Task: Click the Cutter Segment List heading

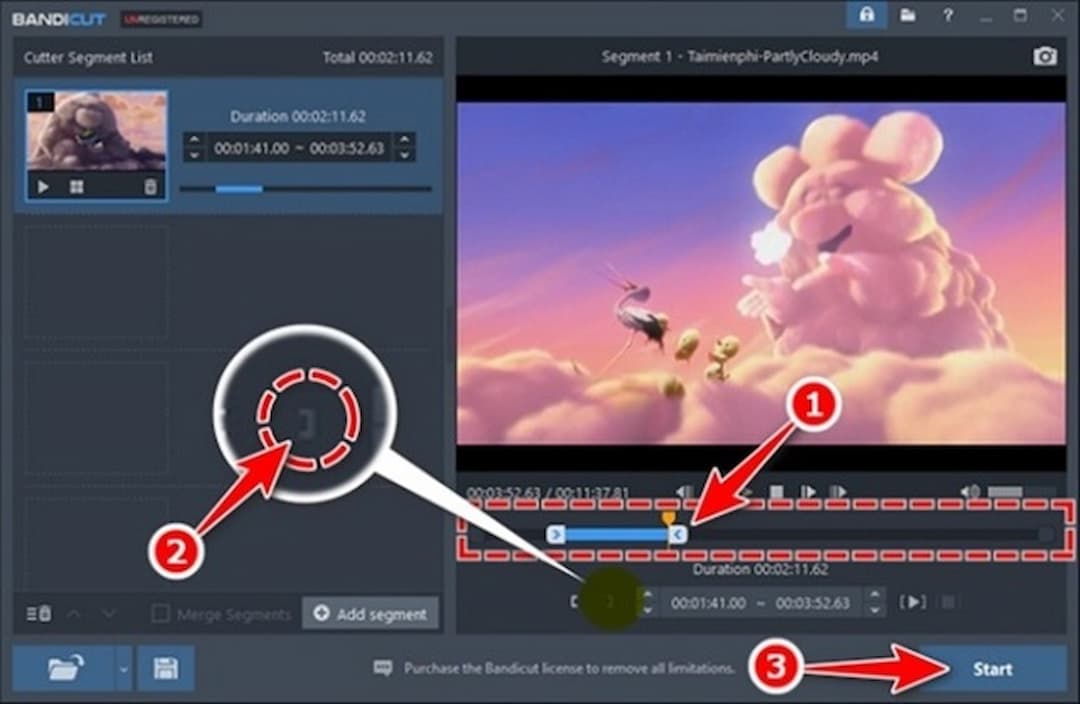Action: [x=88, y=57]
